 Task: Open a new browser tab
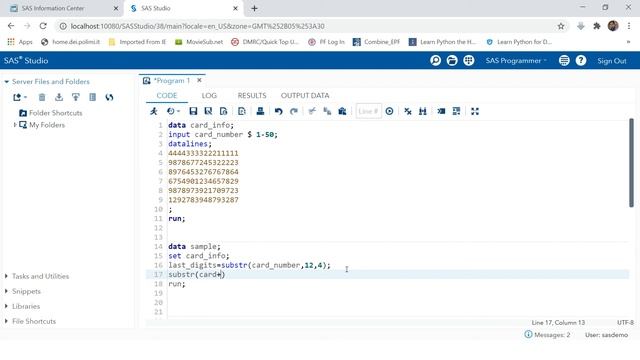(x=254, y=8)
